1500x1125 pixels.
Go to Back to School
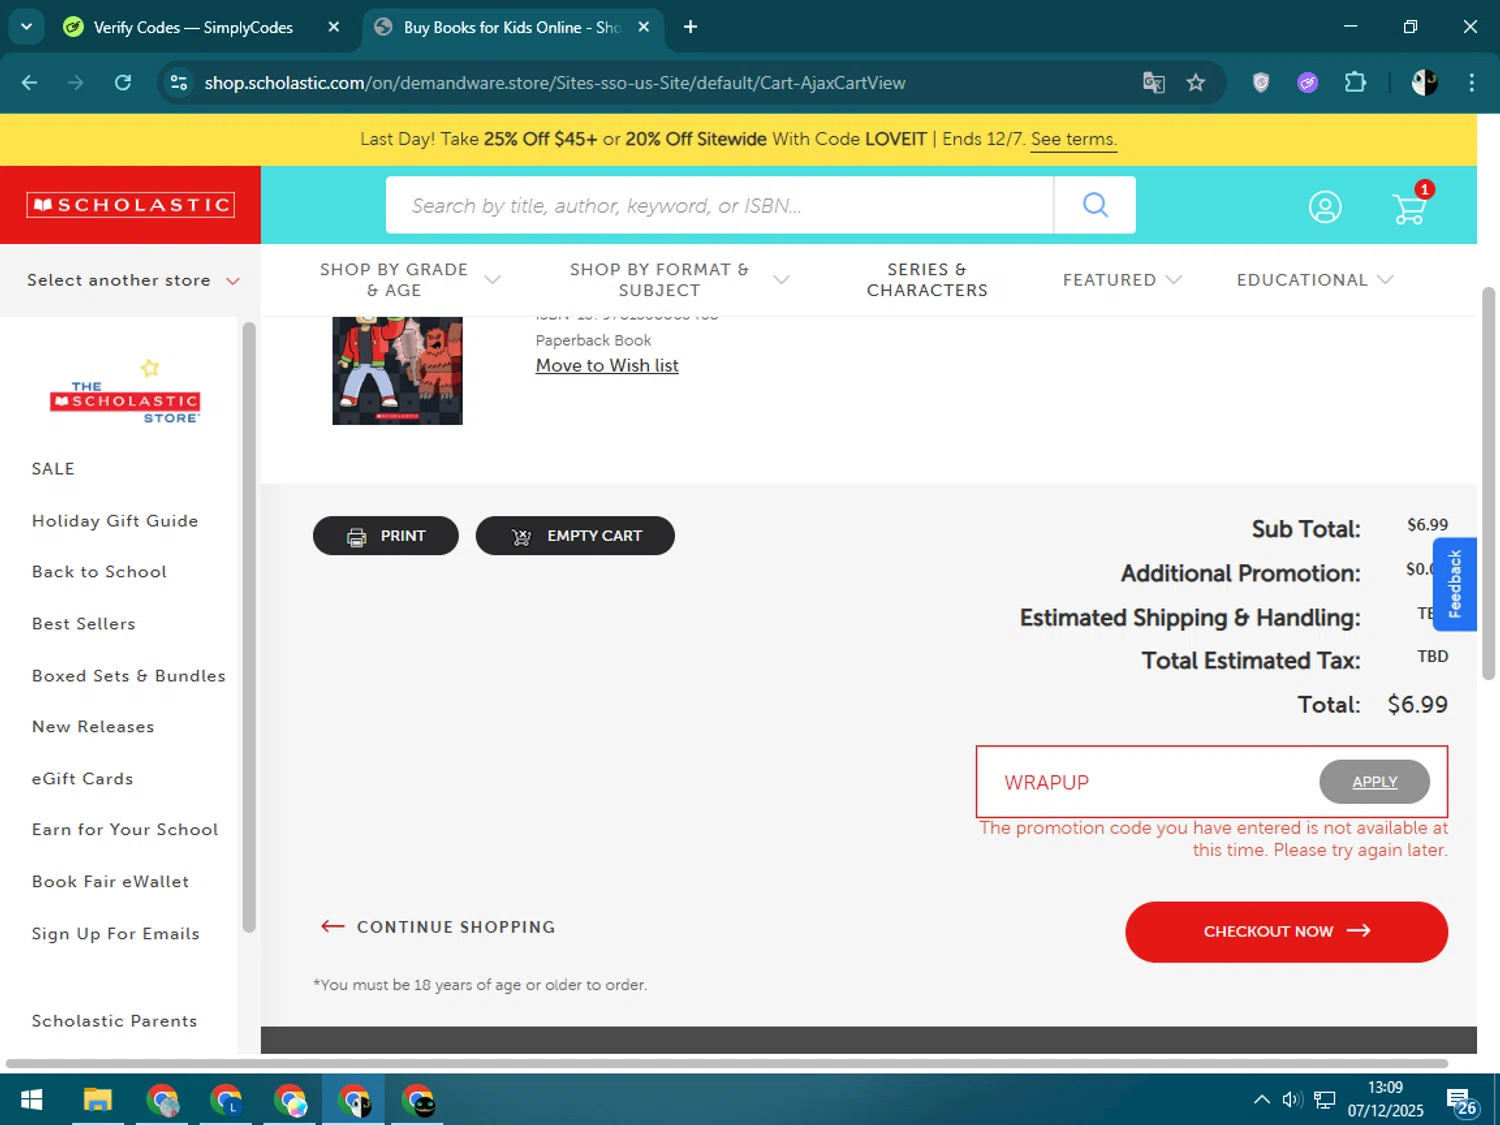(x=99, y=572)
